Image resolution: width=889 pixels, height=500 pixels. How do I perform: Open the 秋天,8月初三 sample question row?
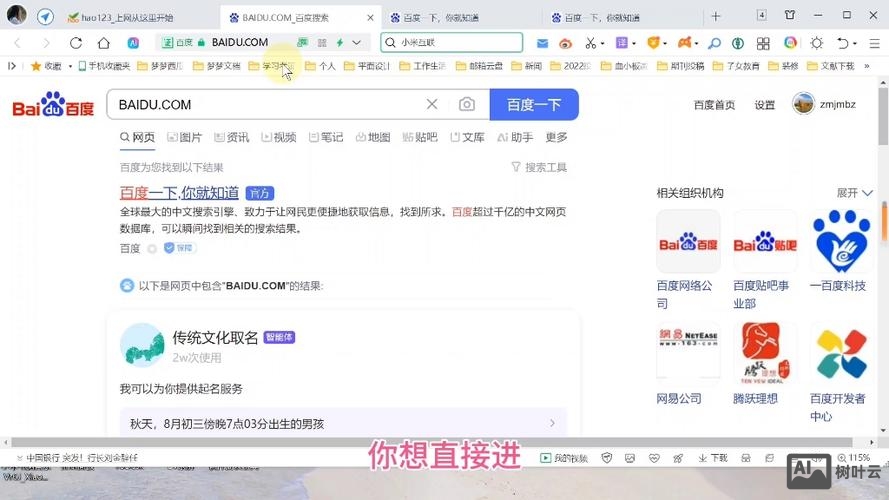click(x=343, y=423)
